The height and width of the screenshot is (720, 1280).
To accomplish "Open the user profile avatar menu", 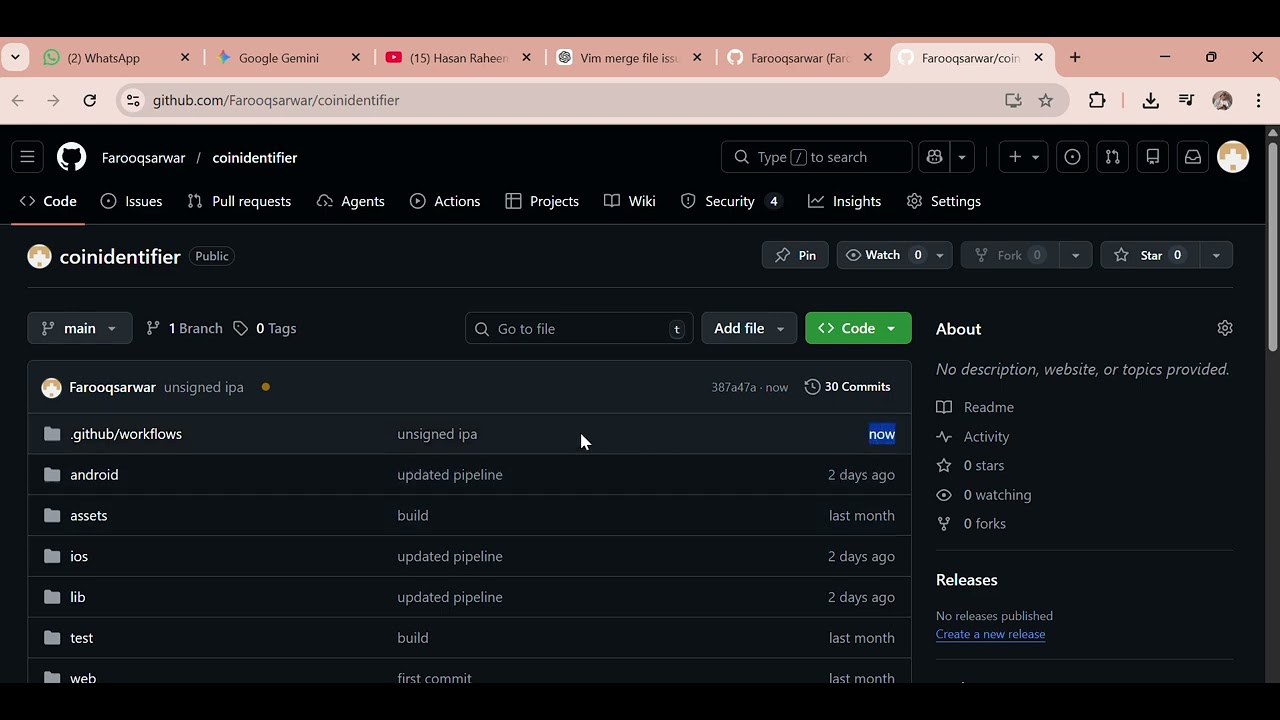I will [x=1233, y=157].
